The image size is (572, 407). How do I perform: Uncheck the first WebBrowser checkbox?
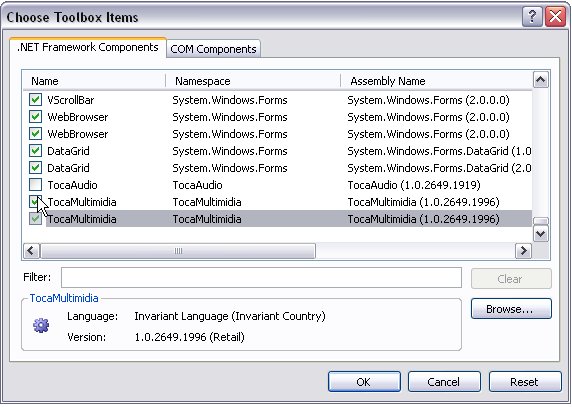35,117
